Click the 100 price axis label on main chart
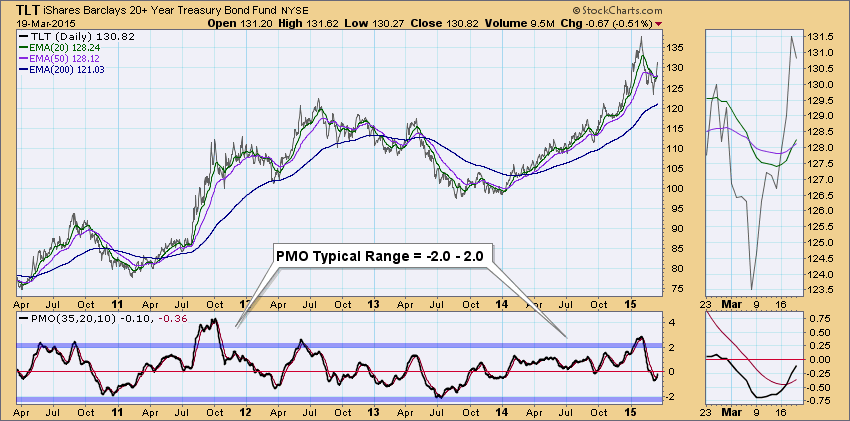The image size is (850, 421). 675,189
